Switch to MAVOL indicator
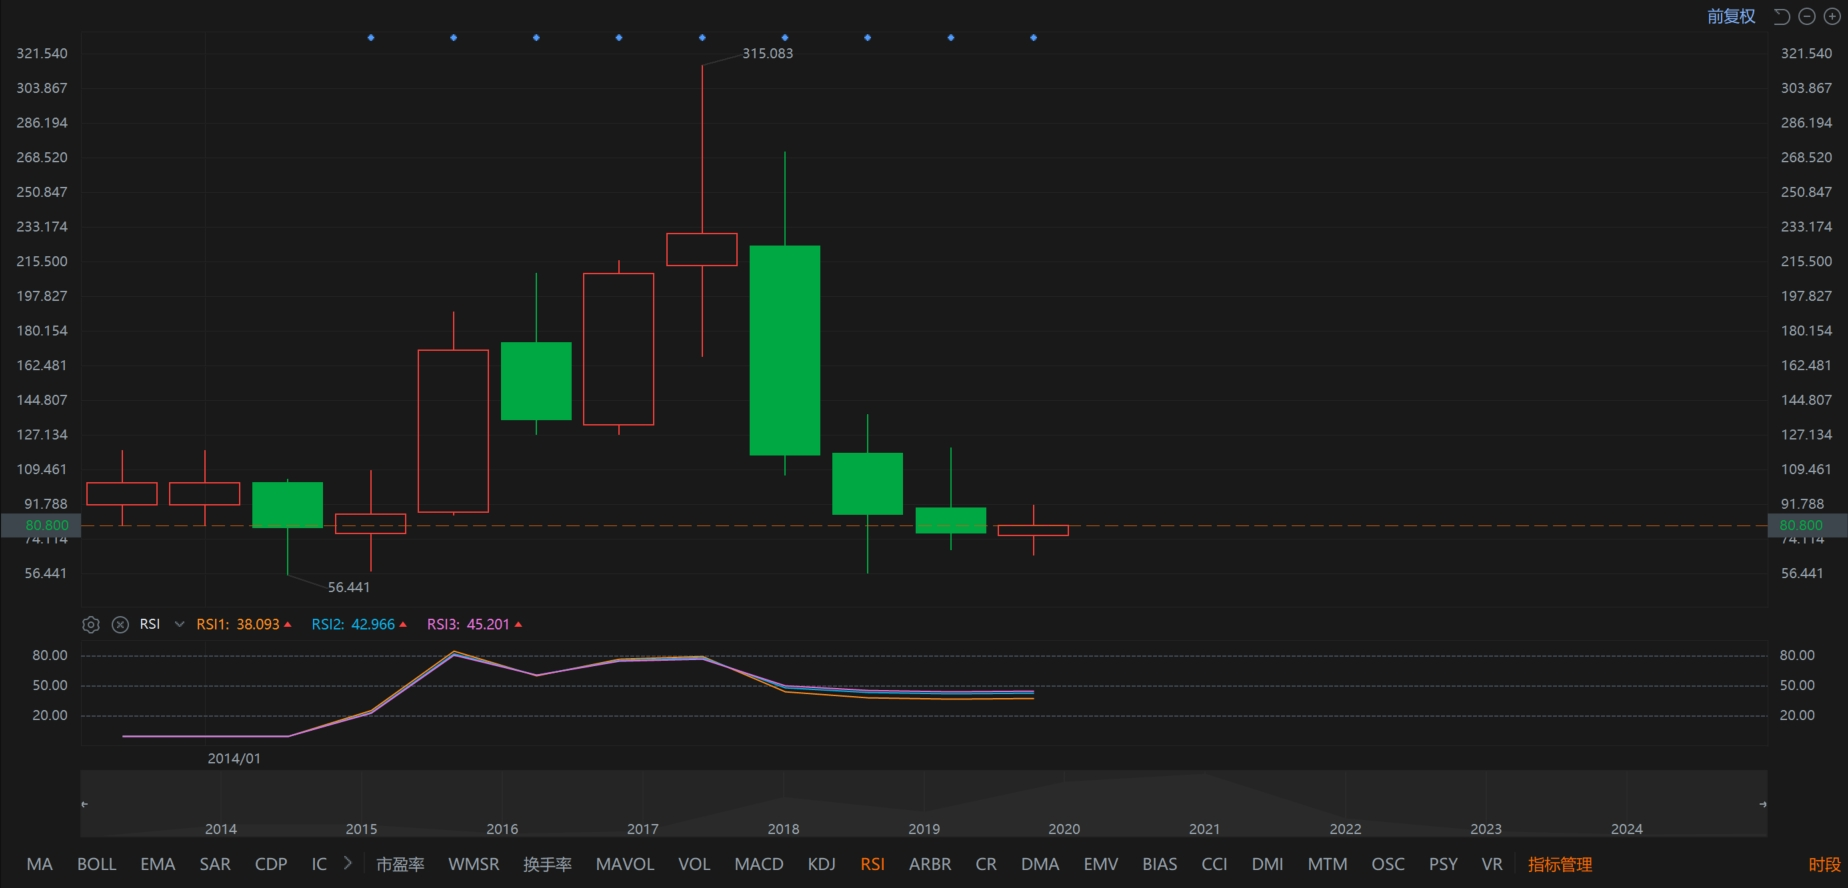Image resolution: width=1848 pixels, height=888 pixels. [x=625, y=864]
